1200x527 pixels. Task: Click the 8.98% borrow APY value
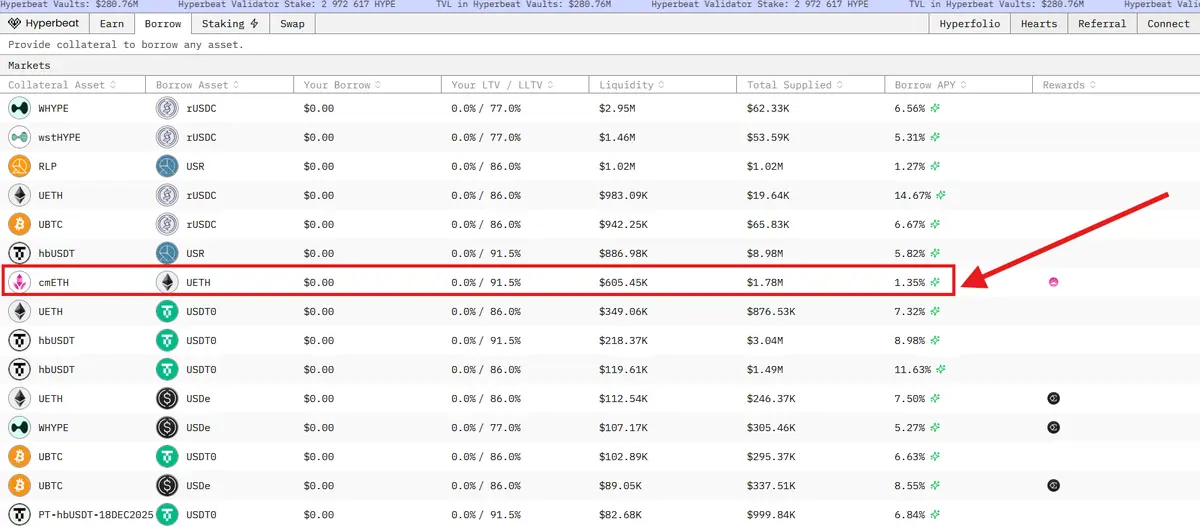click(x=910, y=340)
